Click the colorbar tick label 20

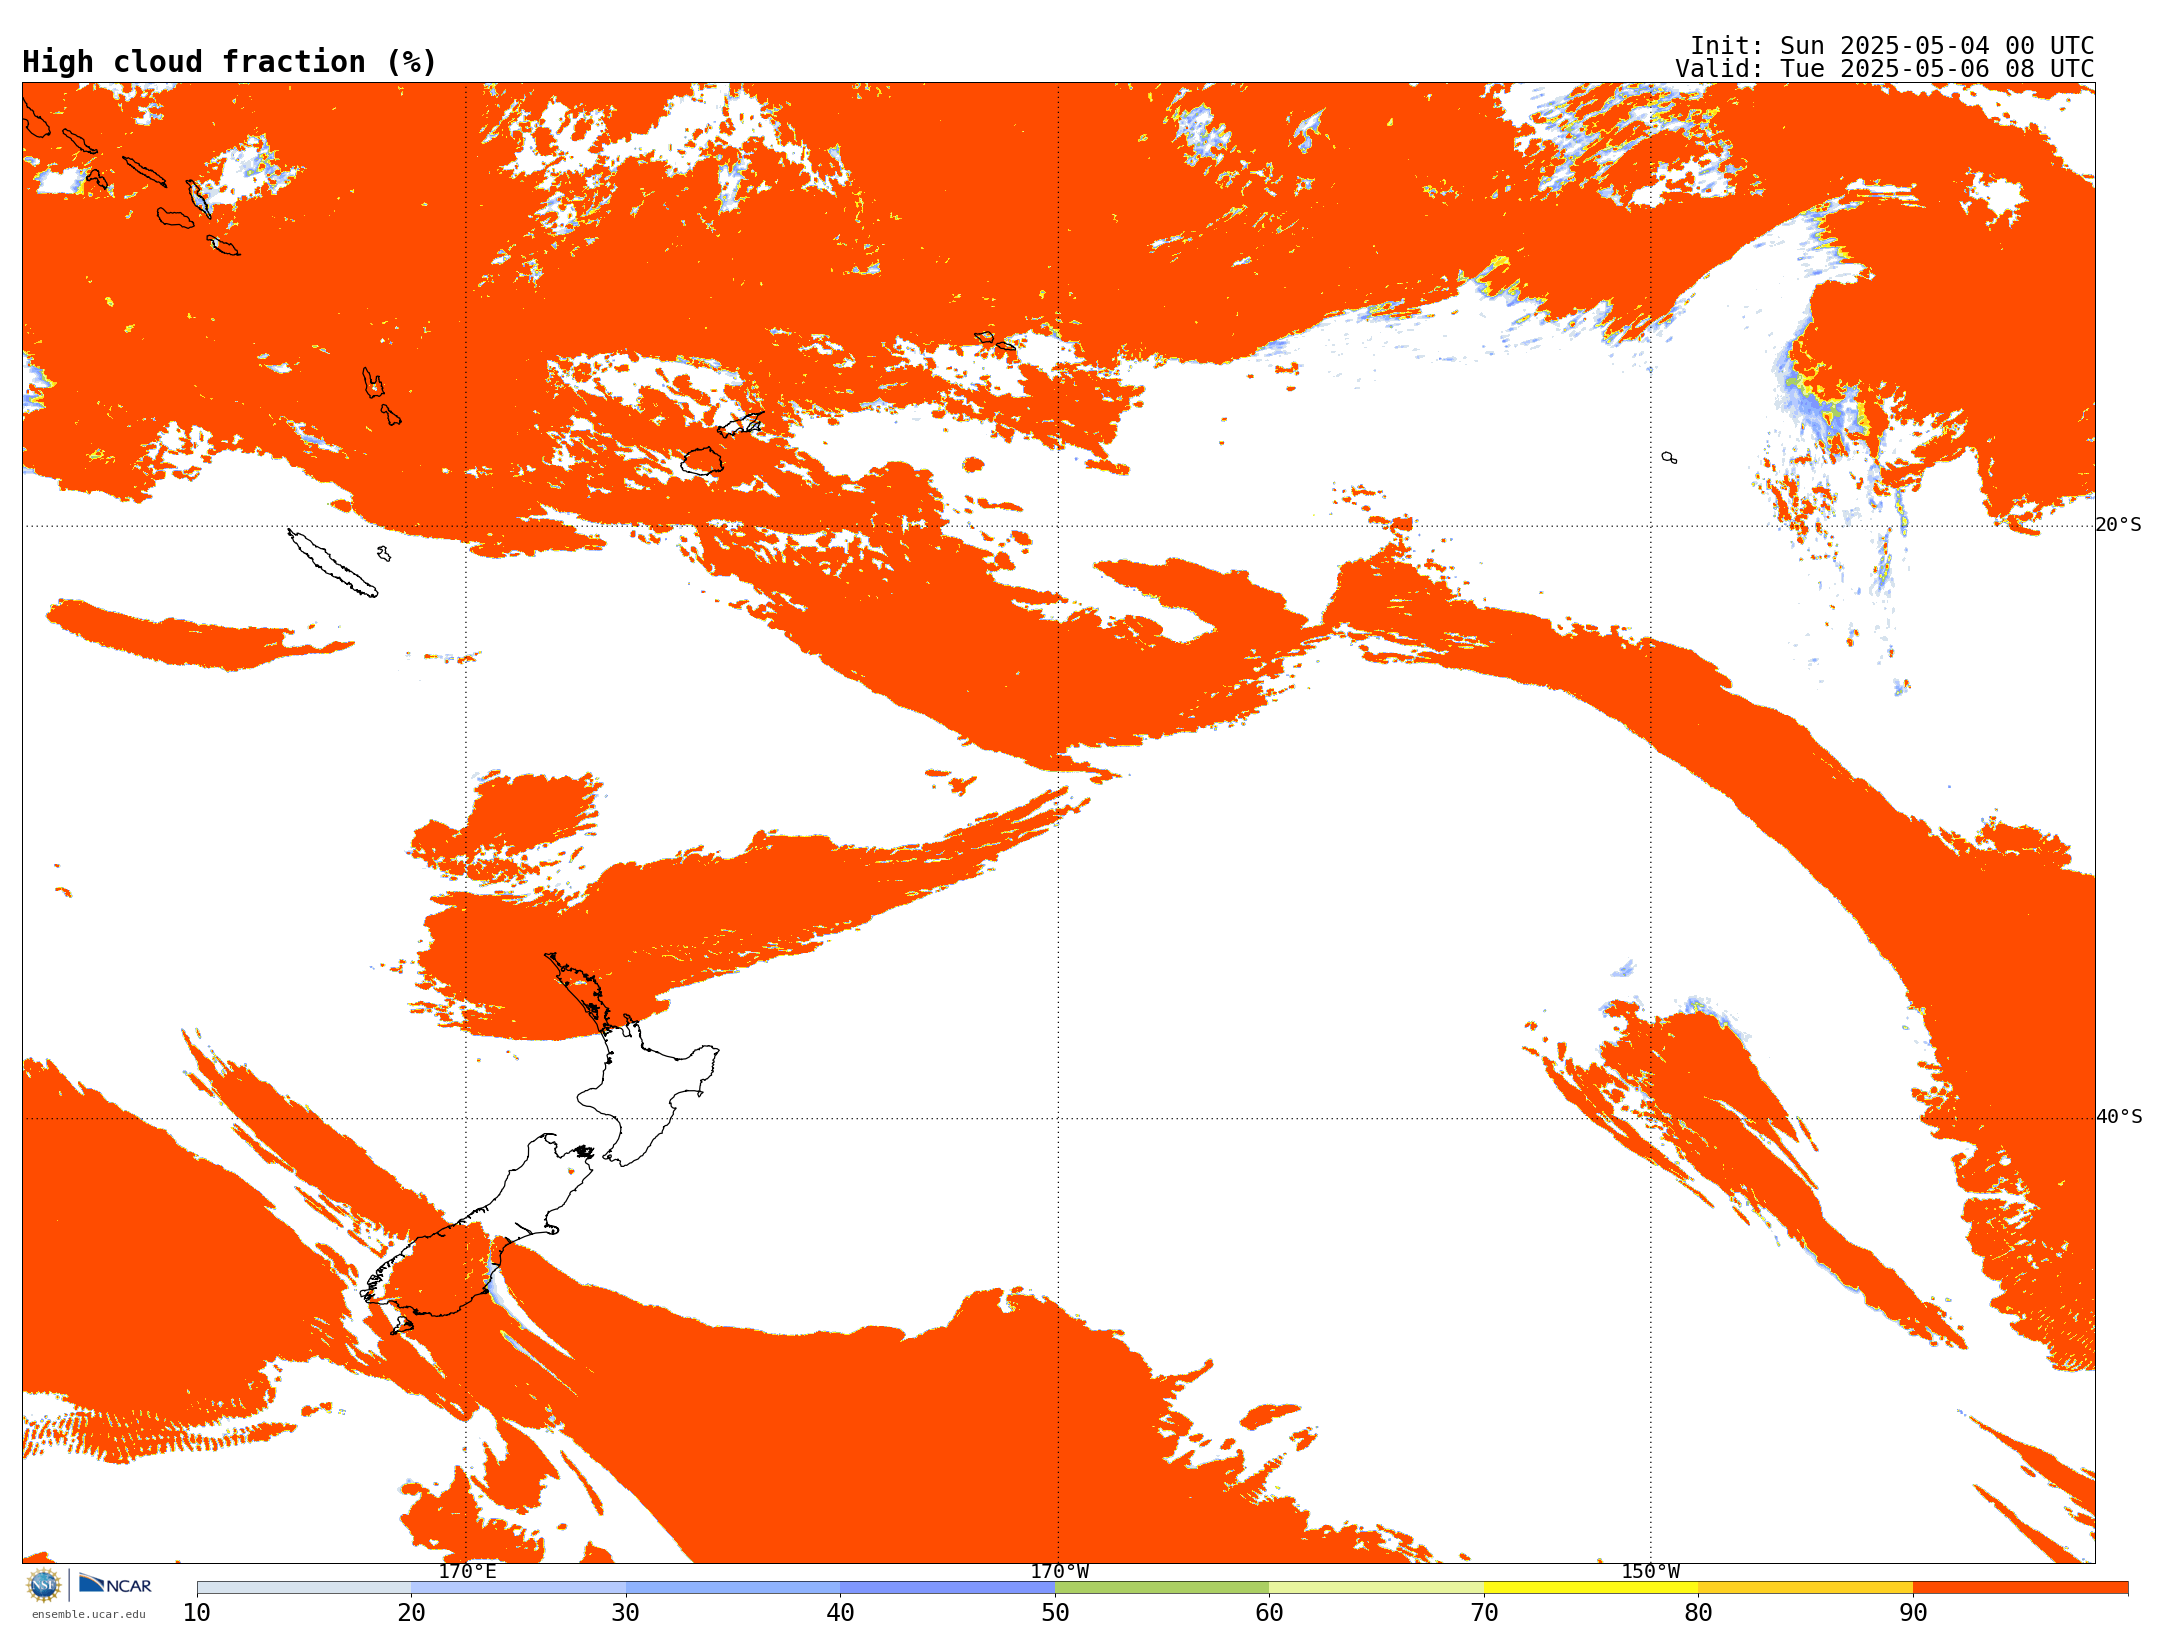[x=411, y=1612]
